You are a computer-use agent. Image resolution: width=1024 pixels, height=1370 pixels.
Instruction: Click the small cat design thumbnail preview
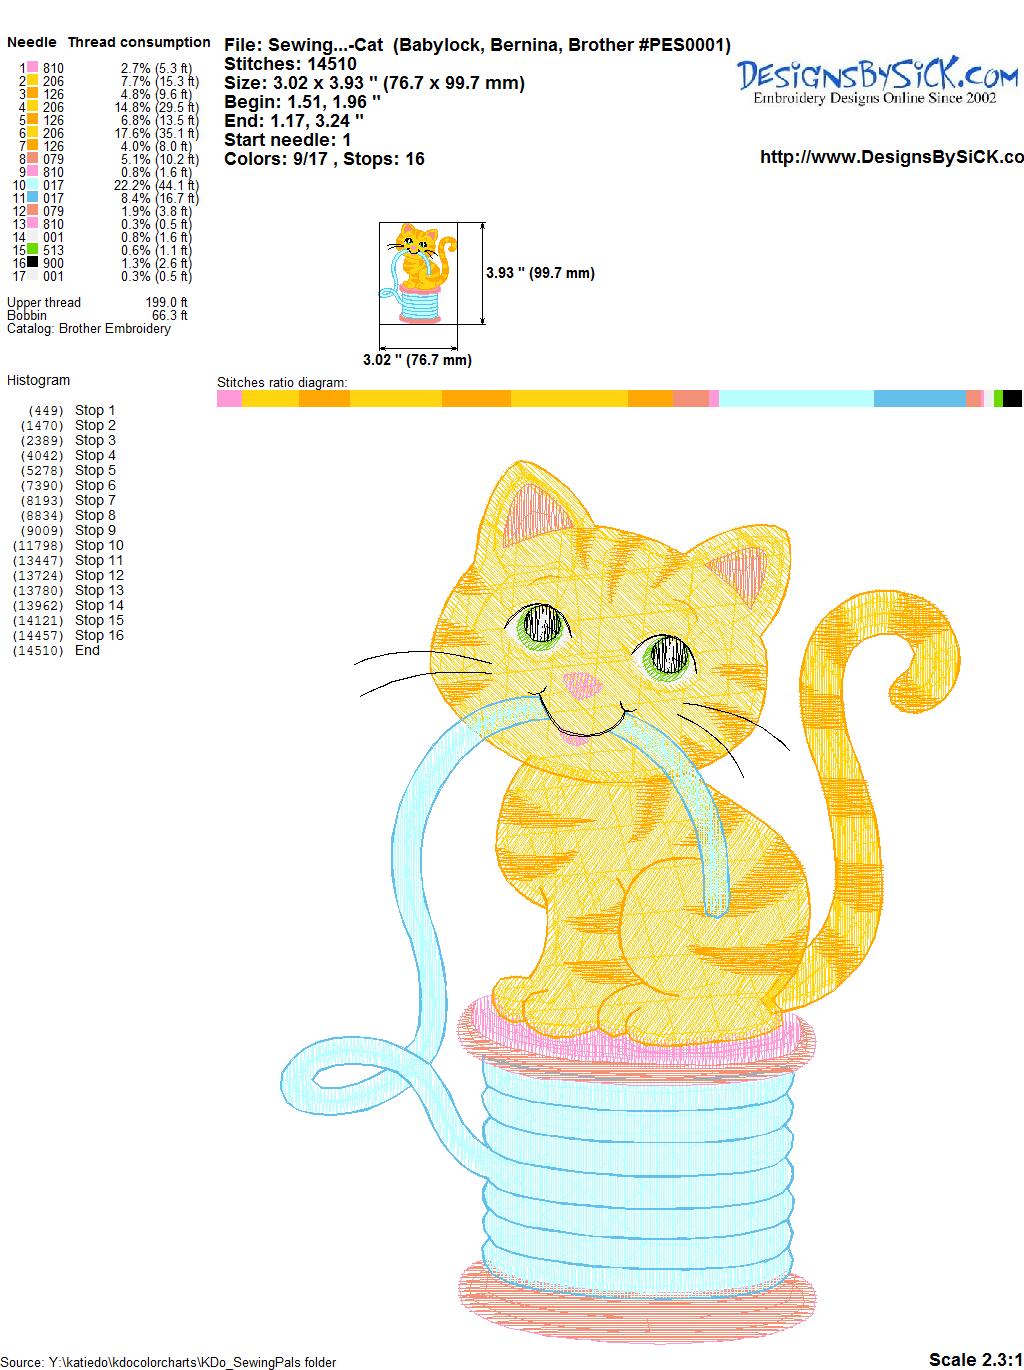point(420,273)
